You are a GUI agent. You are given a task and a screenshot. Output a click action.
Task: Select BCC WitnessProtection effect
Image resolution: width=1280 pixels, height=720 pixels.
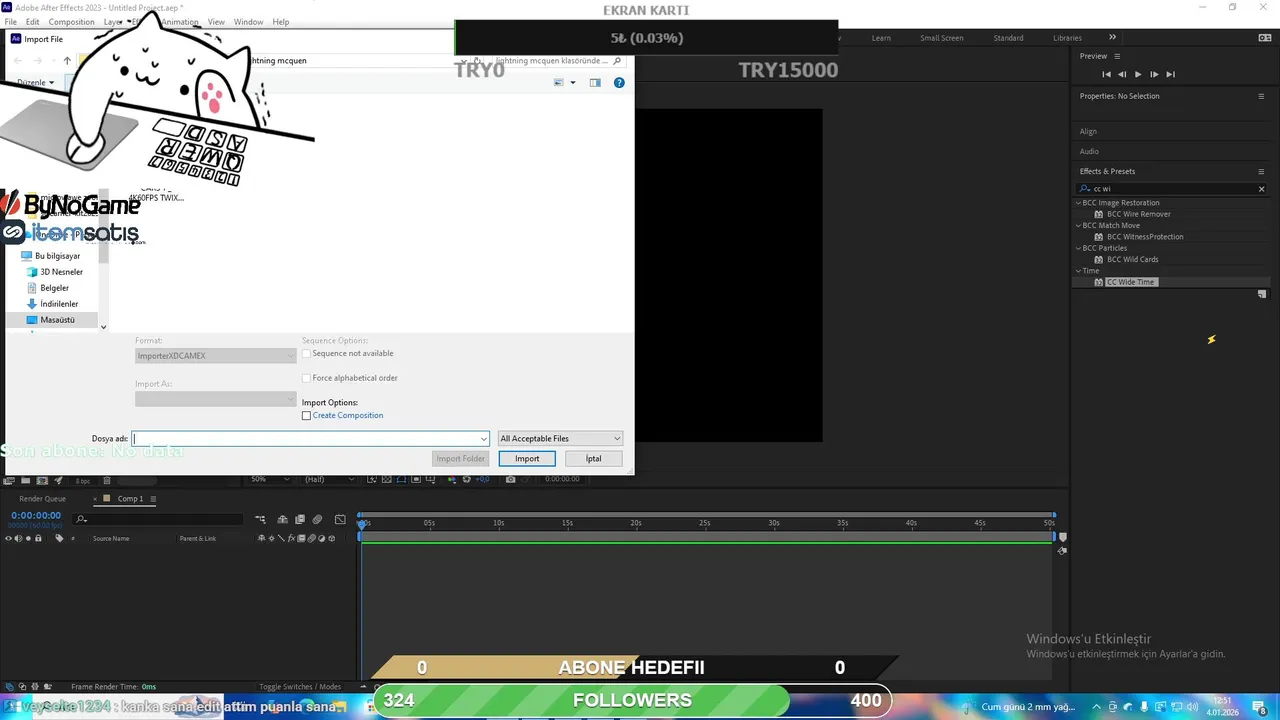click(x=1145, y=237)
